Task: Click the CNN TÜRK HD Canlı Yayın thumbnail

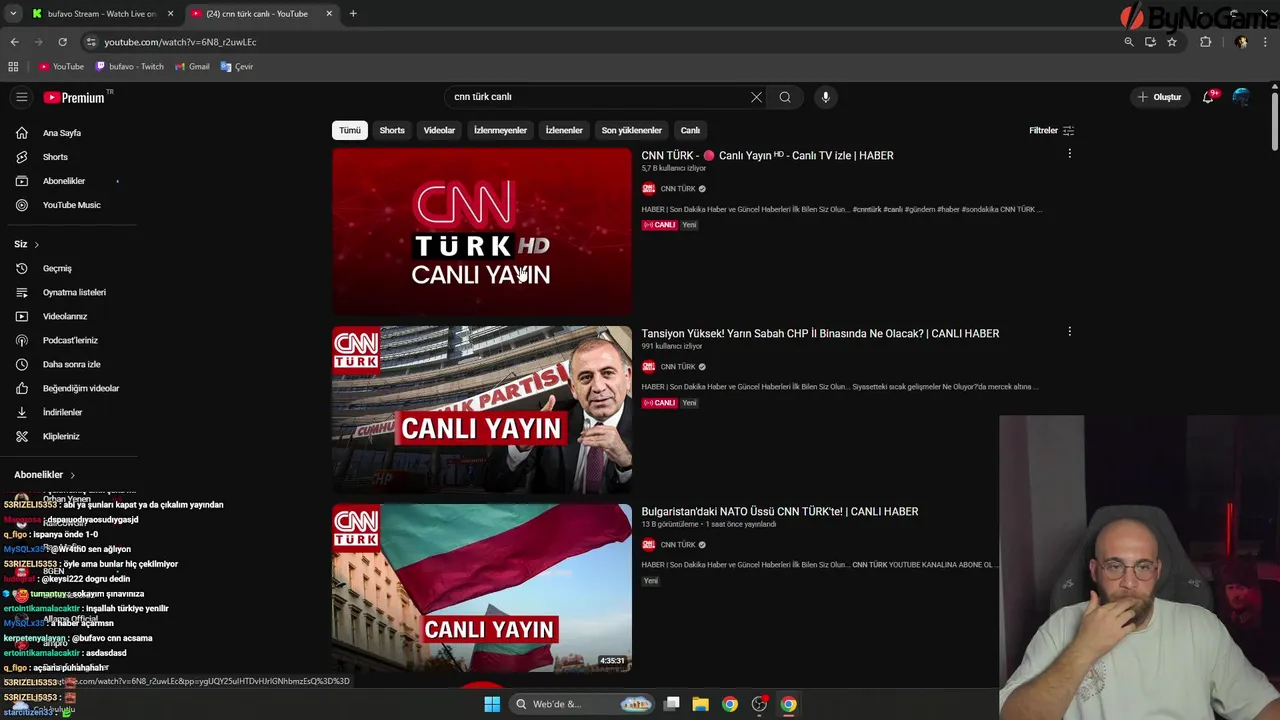Action: point(482,232)
